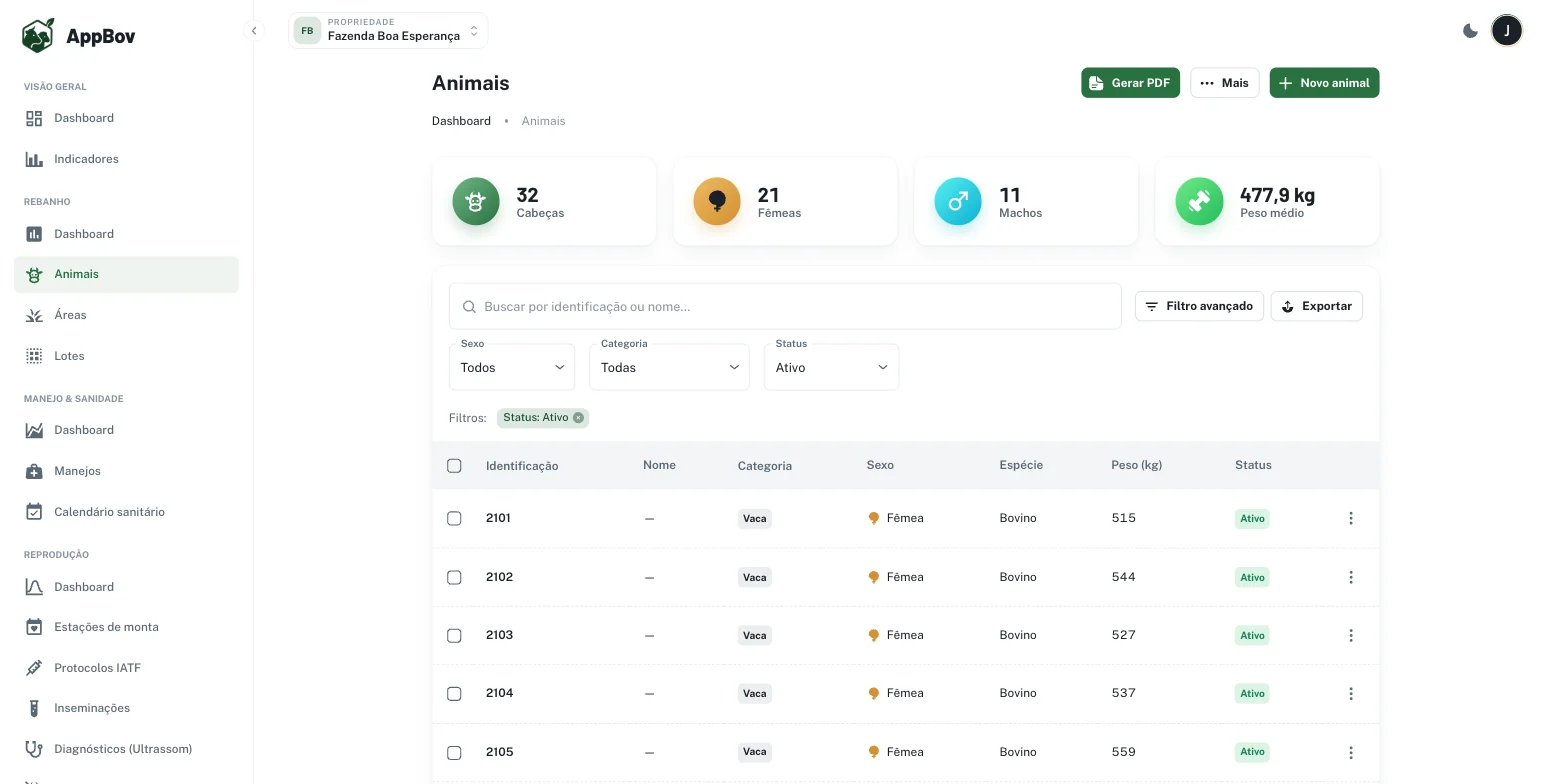Open Calendário sanitário in the sidebar
Viewport: 1558px width, 784px height.
pyautogui.click(x=126, y=512)
